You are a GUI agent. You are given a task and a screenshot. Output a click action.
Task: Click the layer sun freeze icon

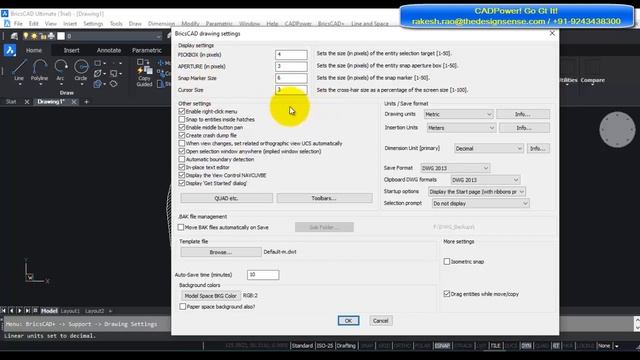(34, 36)
